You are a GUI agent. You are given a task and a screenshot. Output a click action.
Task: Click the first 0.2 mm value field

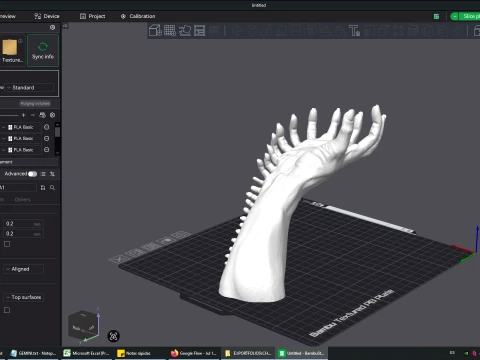coord(24,224)
